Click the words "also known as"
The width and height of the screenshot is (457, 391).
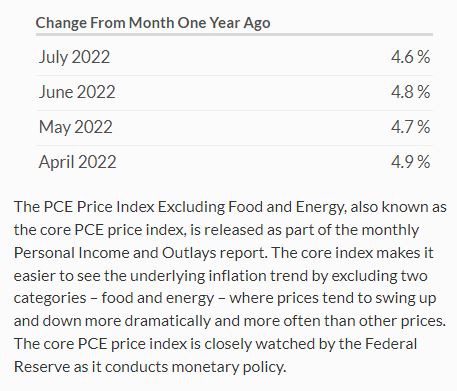[x=399, y=207]
